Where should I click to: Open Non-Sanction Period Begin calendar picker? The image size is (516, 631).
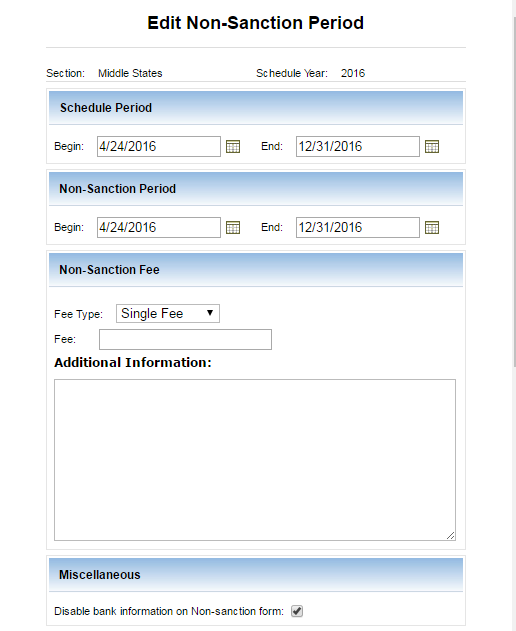(233, 227)
